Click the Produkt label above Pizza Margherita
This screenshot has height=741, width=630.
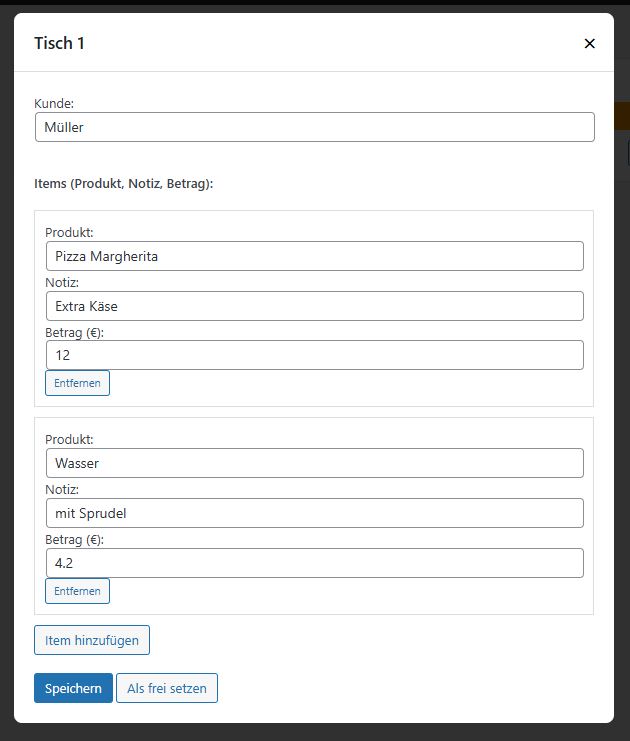[69, 232]
